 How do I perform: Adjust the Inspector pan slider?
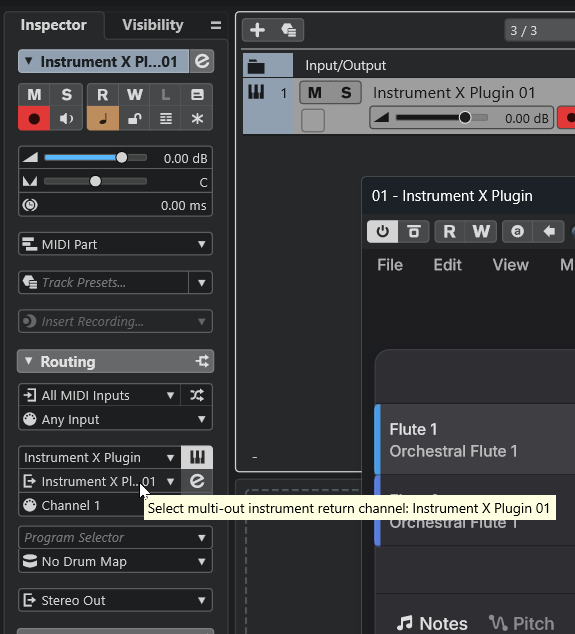[95, 181]
